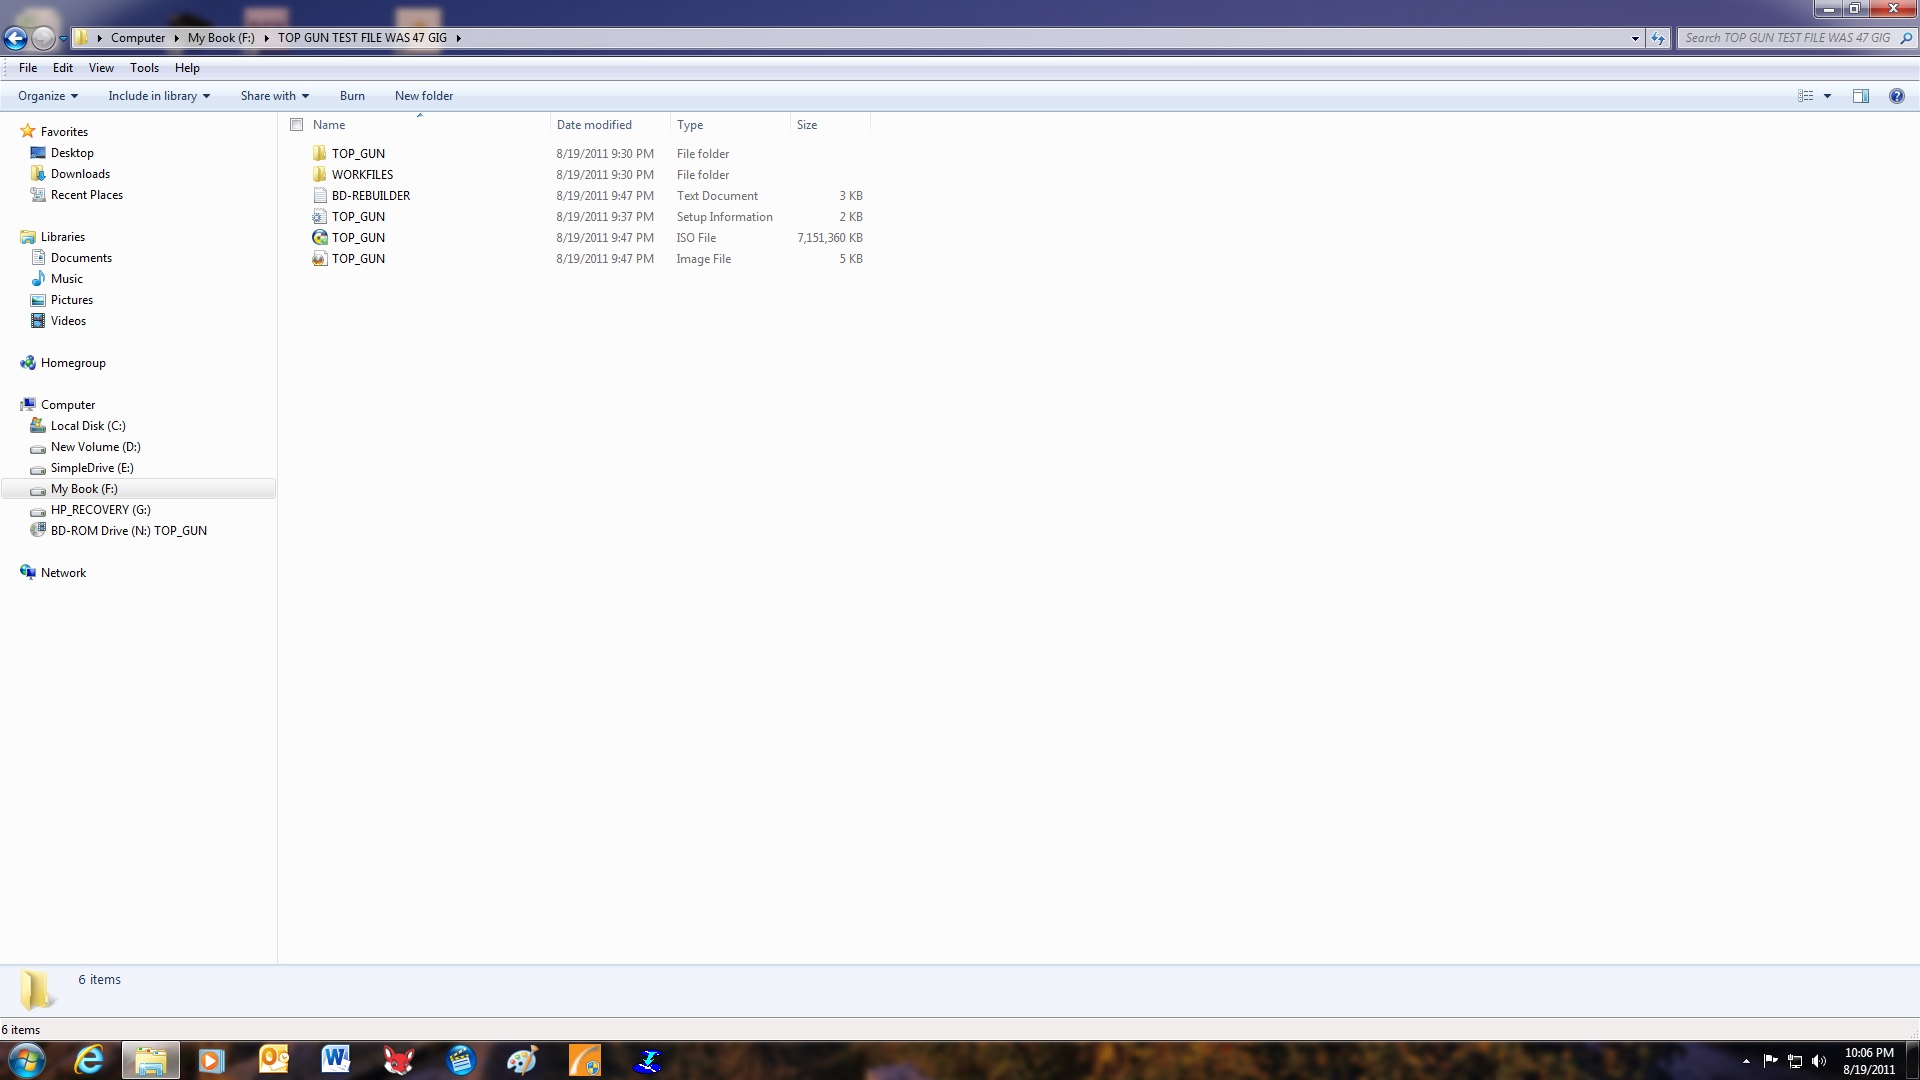
Task: Open the Tools menu
Action: pos(144,68)
